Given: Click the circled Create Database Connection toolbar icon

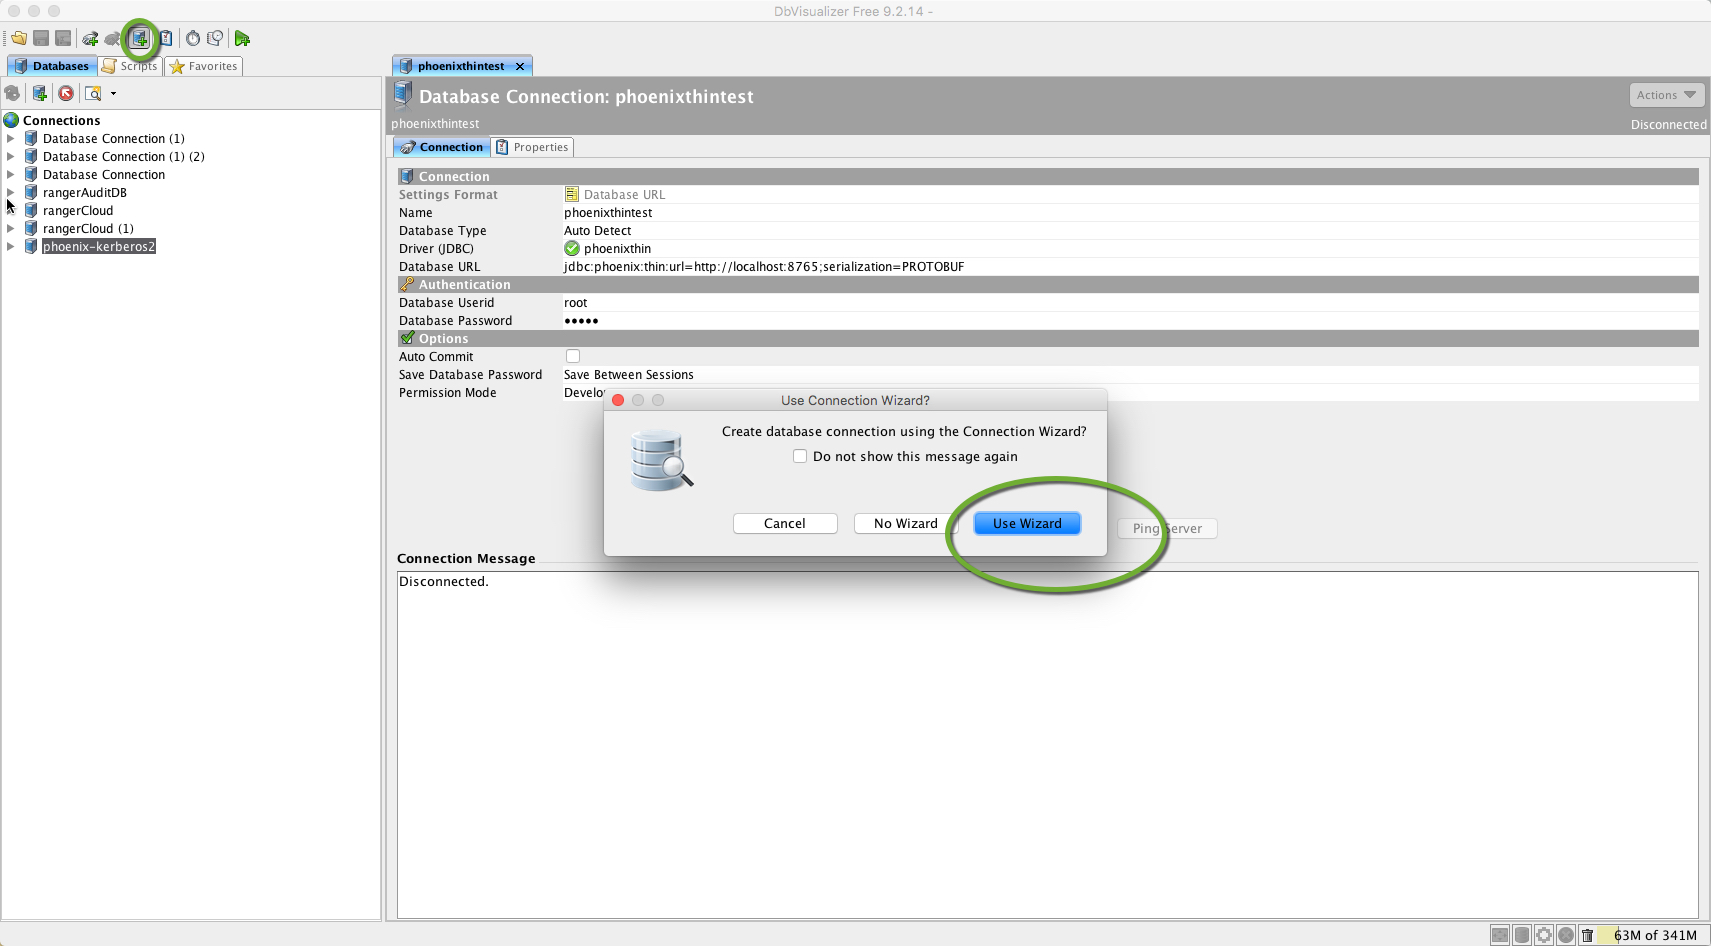Looking at the screenshot, I should pos(140,38).
